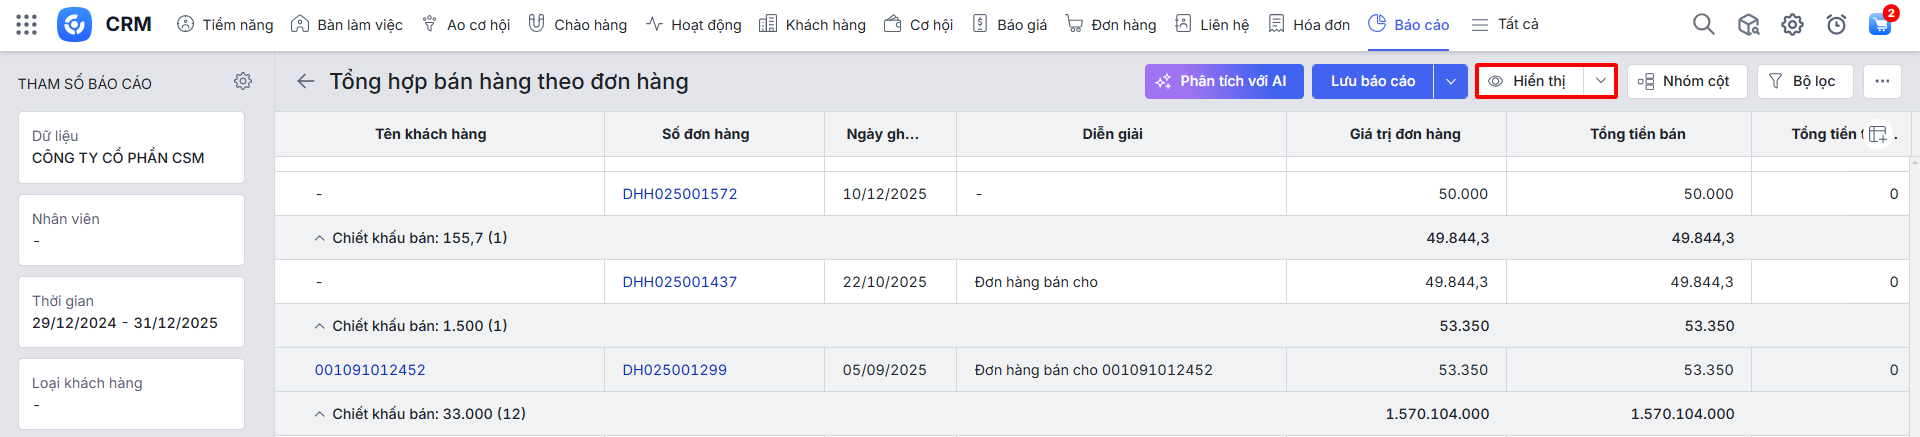Click the Phân tích với AI button
Image resolution: width=1920 pixels, height=437 pixels.
1223,81
